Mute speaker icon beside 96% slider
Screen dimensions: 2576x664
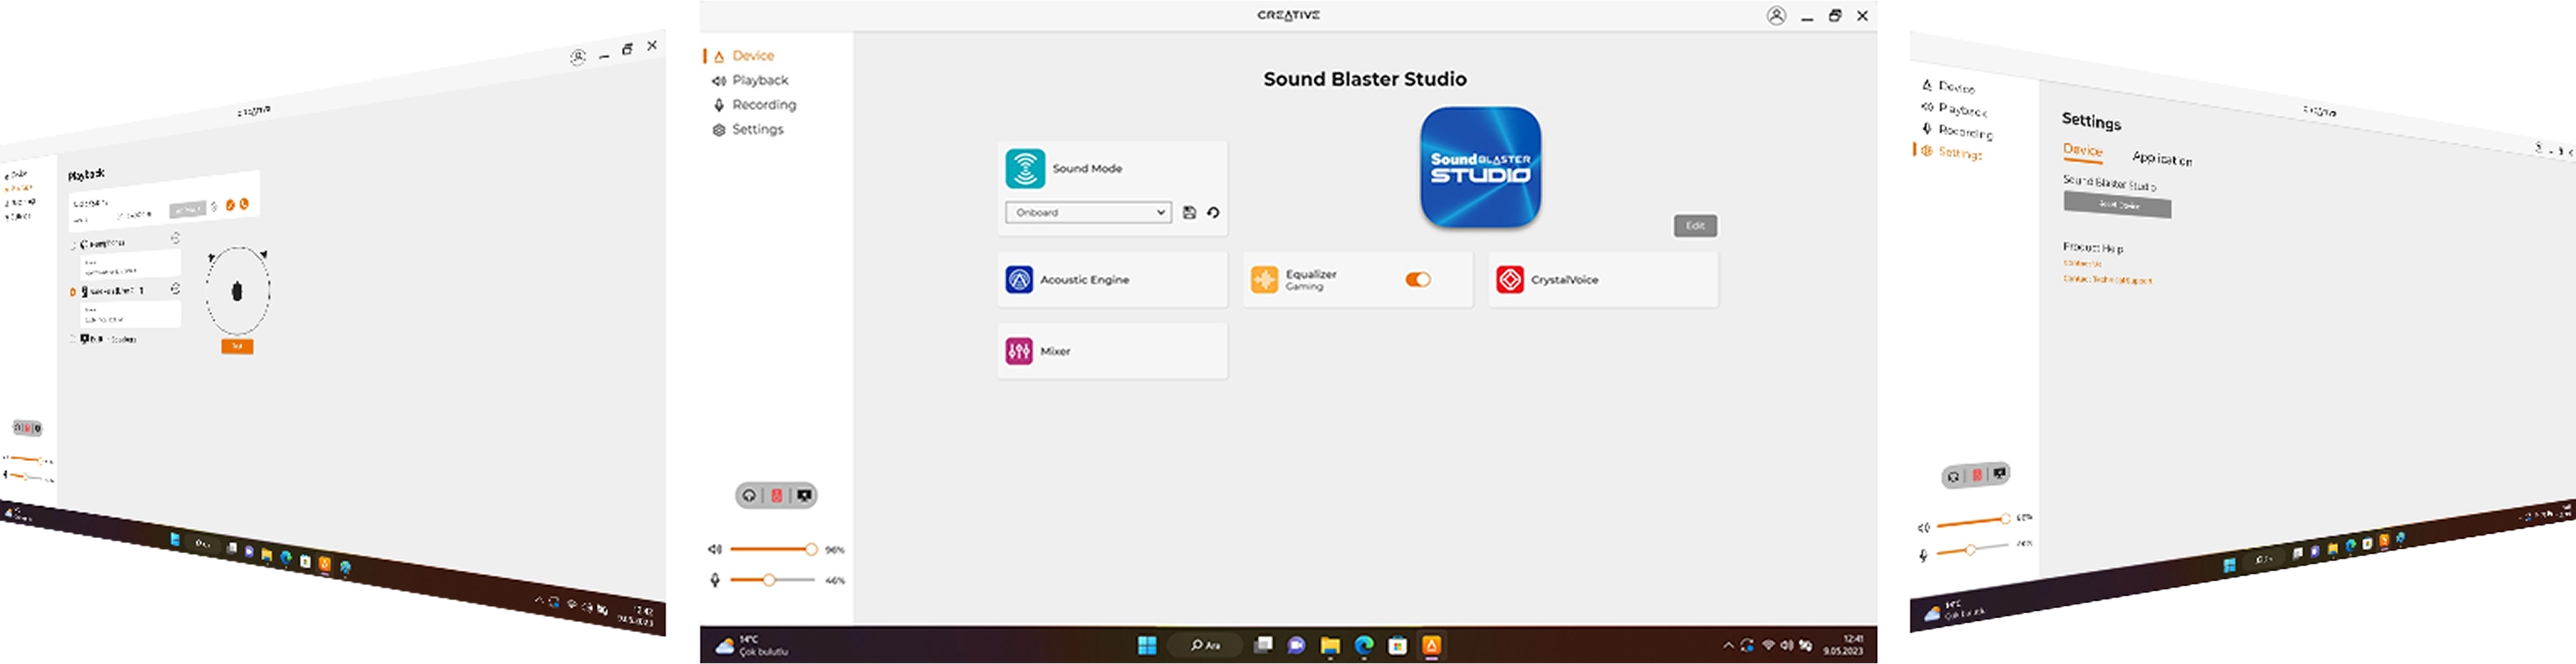715,549
